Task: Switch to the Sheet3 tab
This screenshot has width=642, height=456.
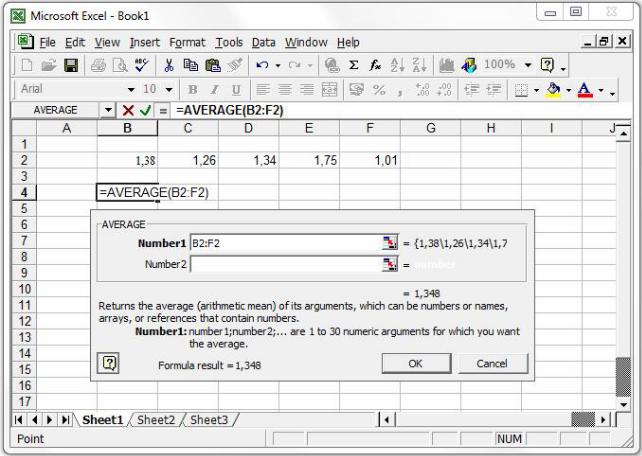Action: [x=209, y=420]
